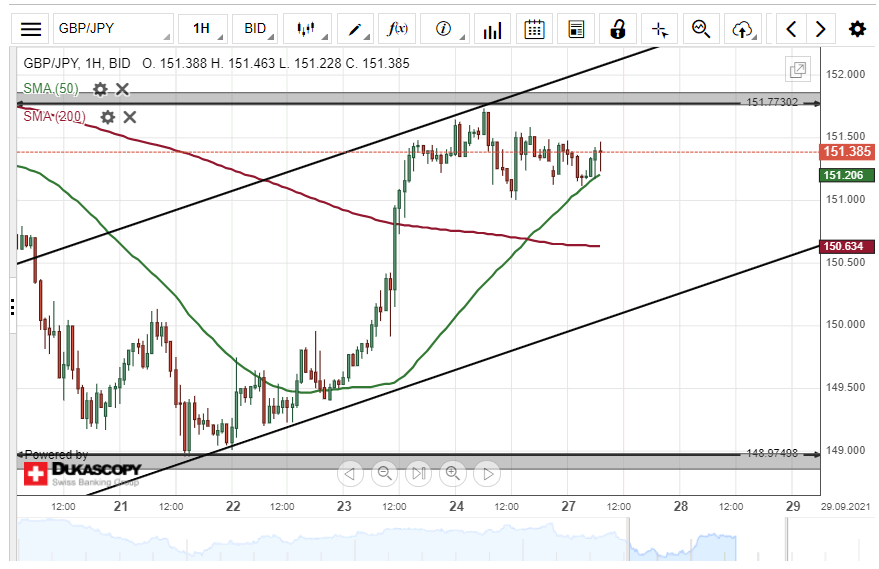Viewport: 879px width, 569px height.
Task: Click the left panel expand handle dots
Action: 12,307
